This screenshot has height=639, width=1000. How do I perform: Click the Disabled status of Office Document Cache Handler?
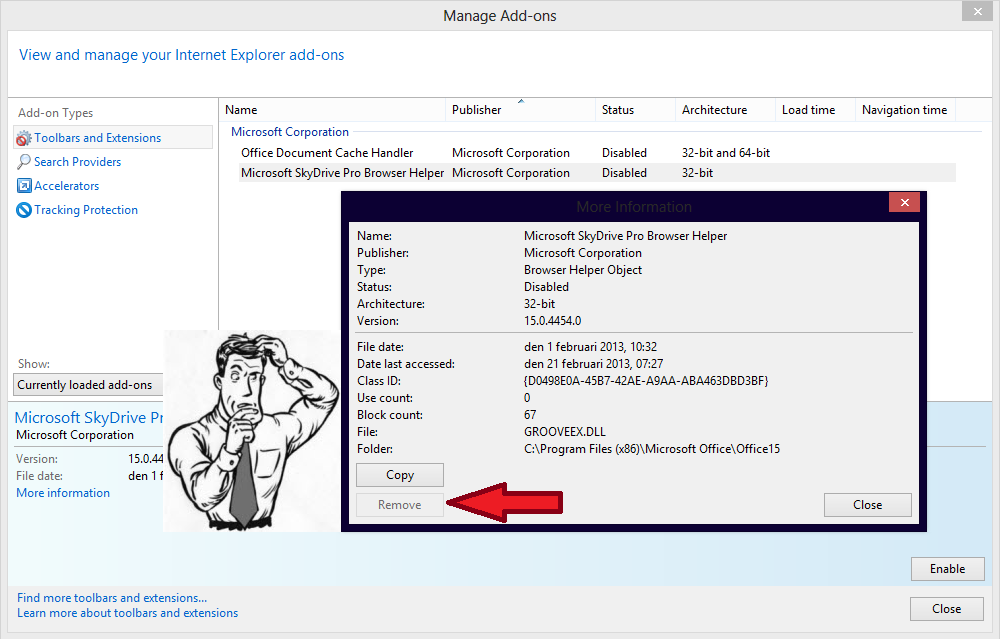click(x=624, y=153)
